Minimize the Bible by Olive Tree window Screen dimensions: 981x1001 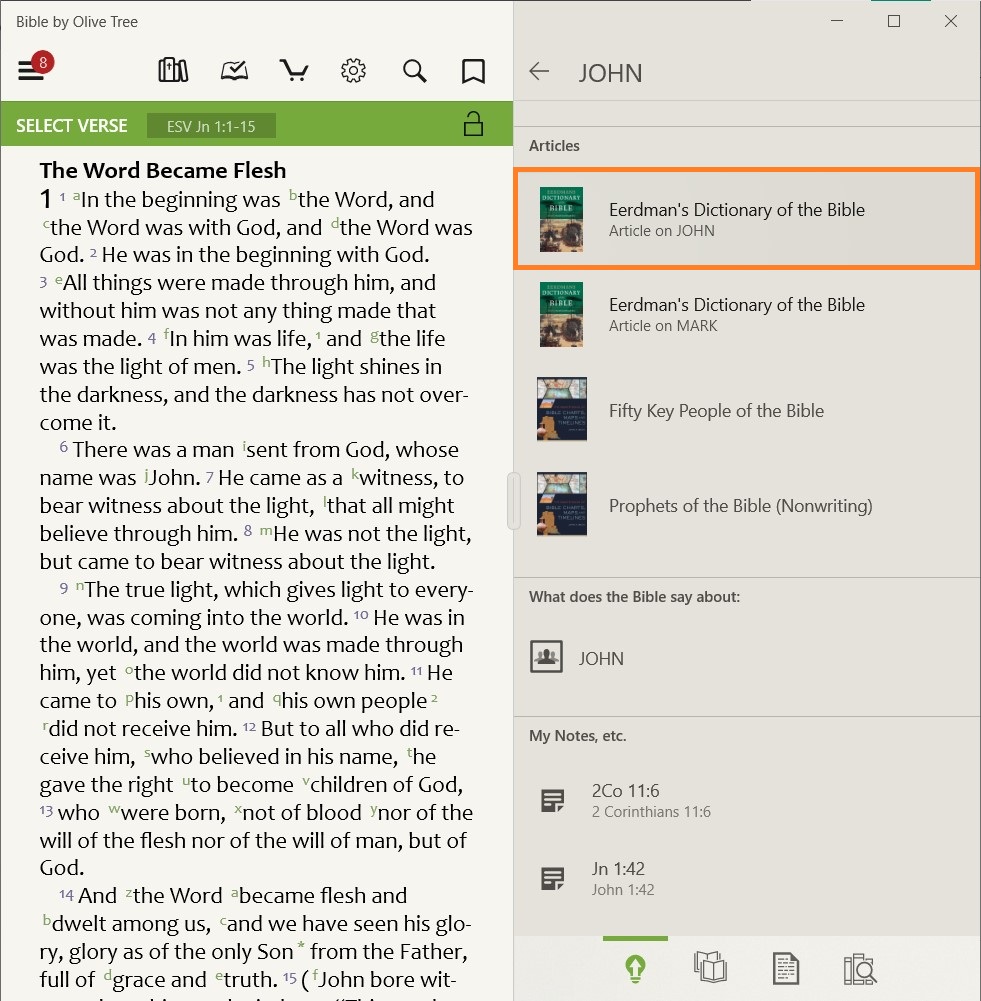pos(837,21)
